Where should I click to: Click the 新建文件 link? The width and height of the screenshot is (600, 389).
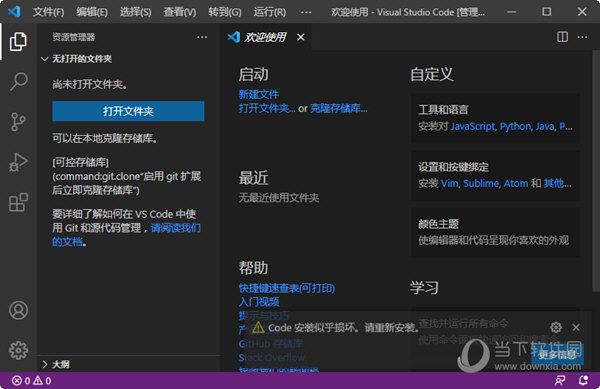[x=259, y=94]
